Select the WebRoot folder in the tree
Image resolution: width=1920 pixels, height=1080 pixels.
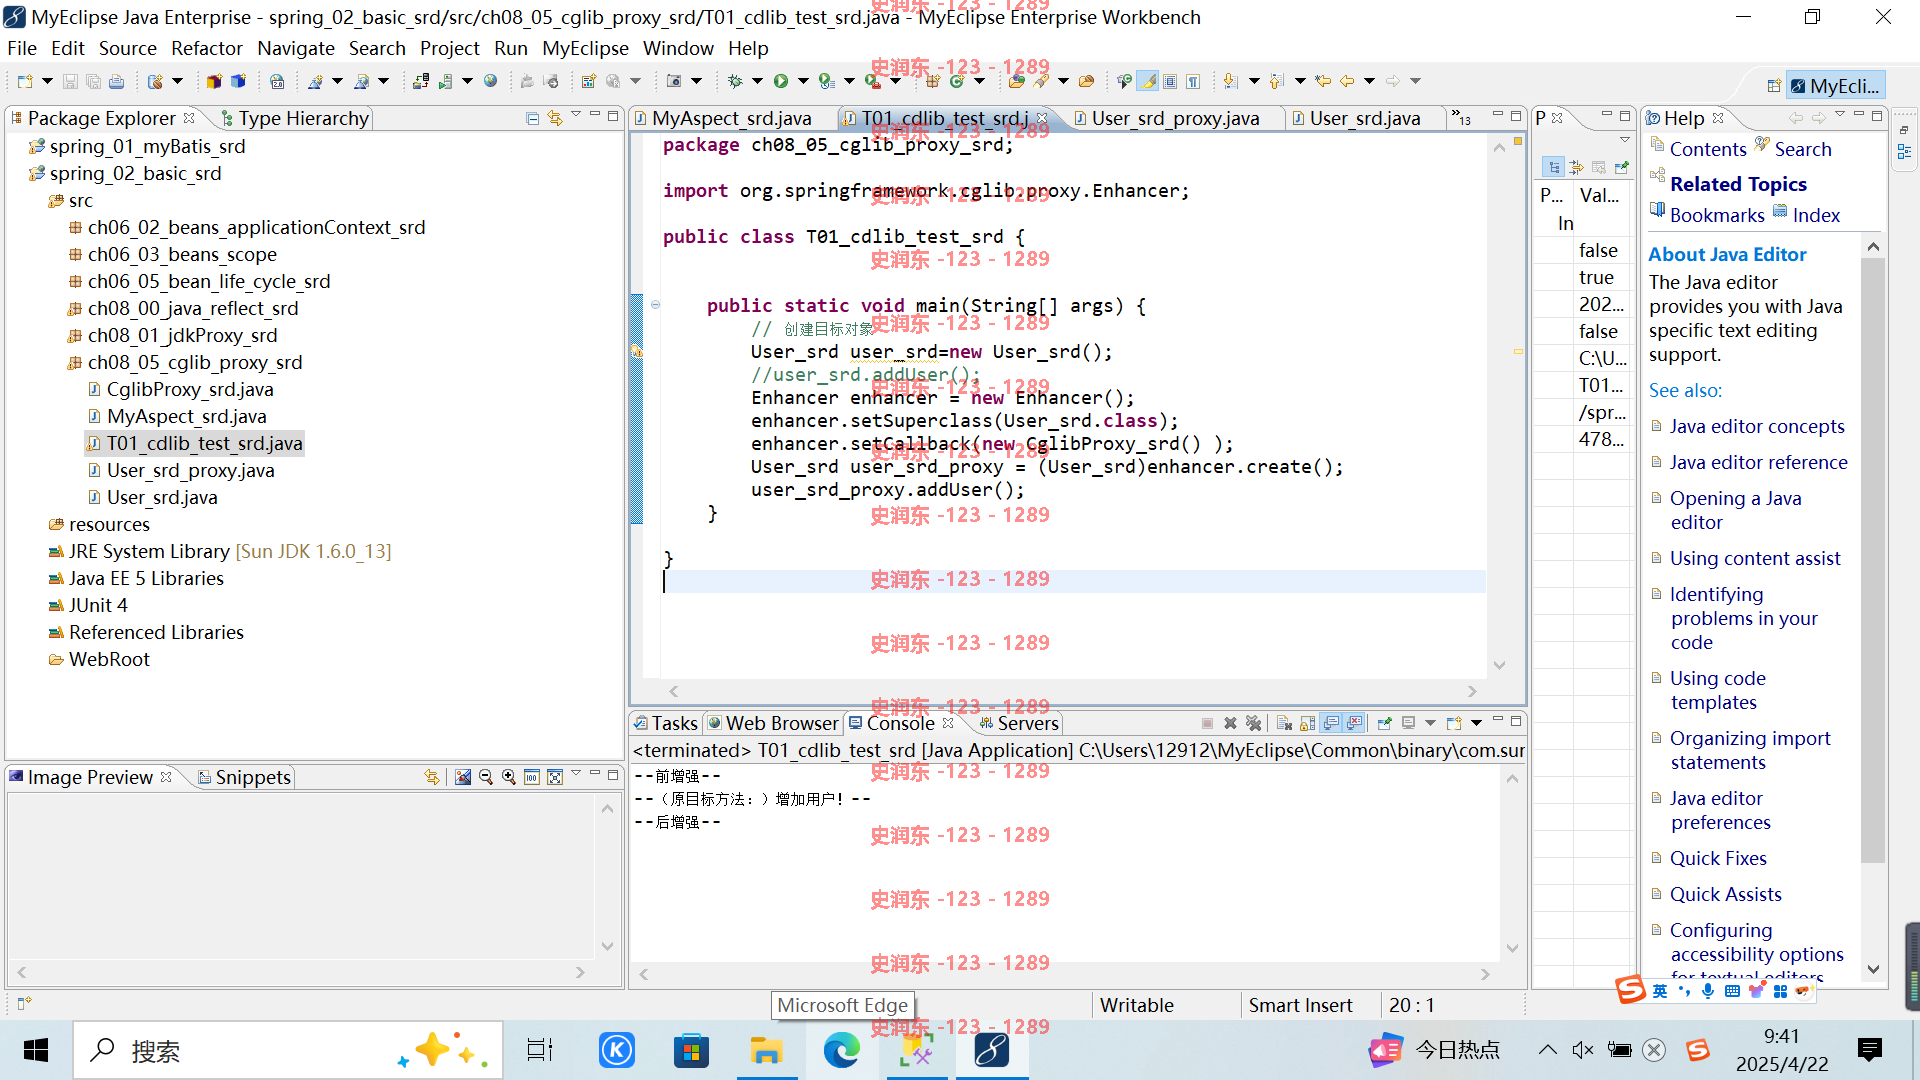[x=109, y=659]
